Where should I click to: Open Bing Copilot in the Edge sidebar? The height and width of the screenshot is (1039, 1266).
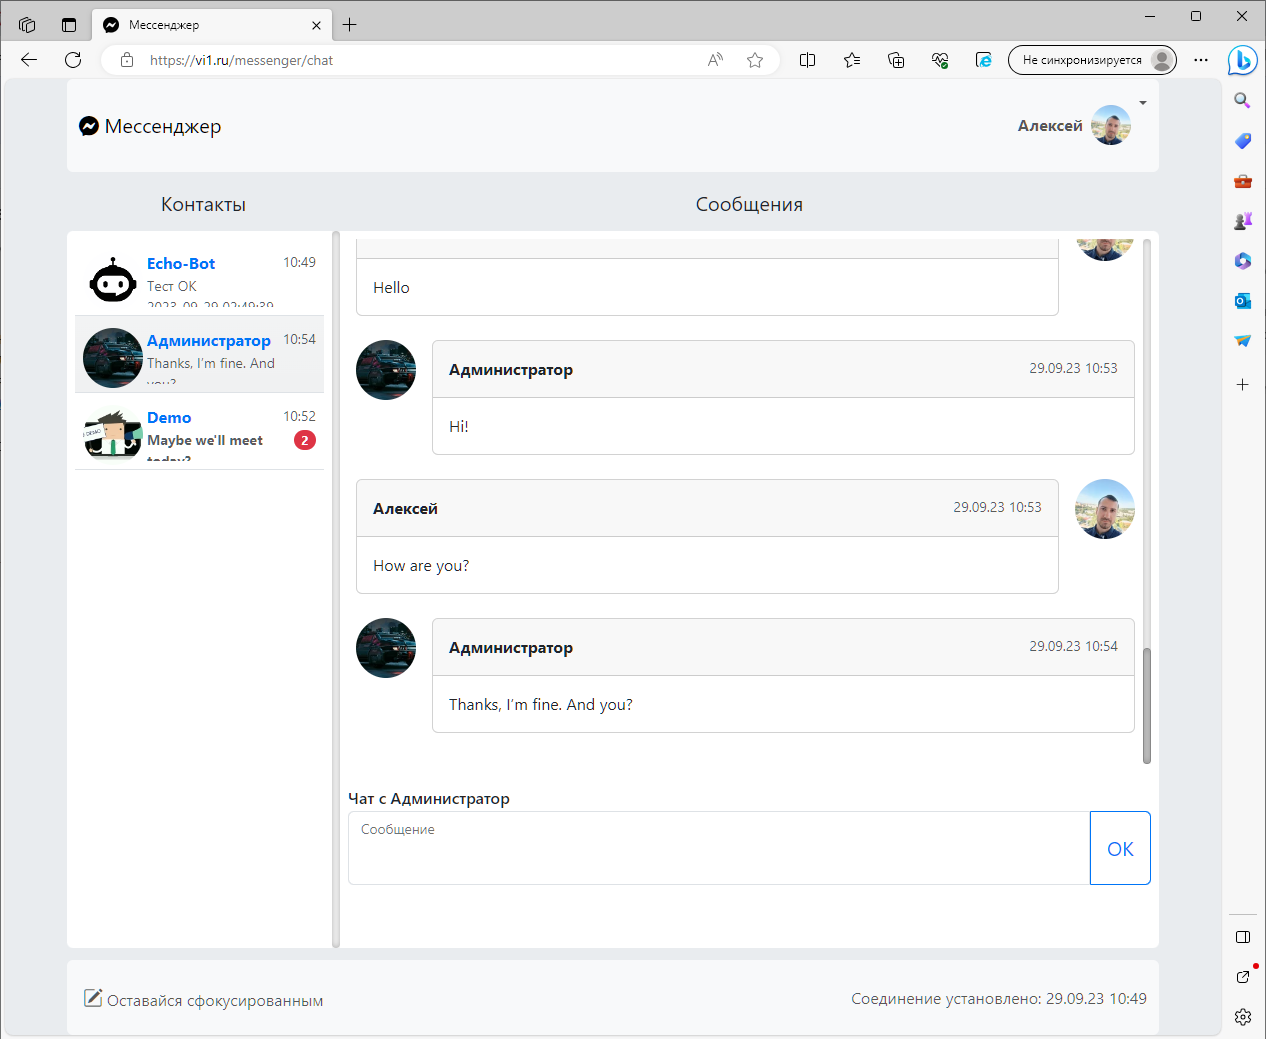click(1242, 60)
